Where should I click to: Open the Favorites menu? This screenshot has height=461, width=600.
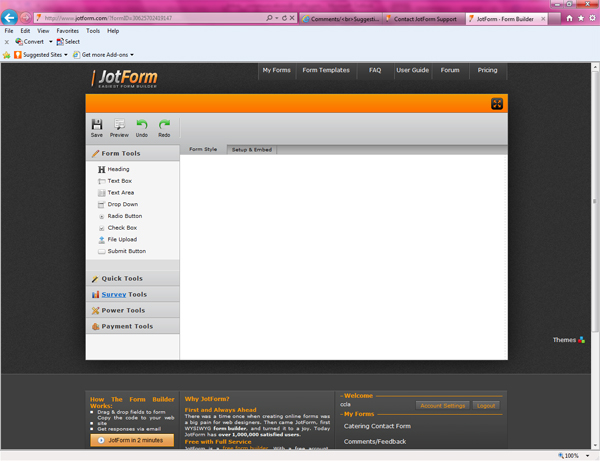pos(68,31)
